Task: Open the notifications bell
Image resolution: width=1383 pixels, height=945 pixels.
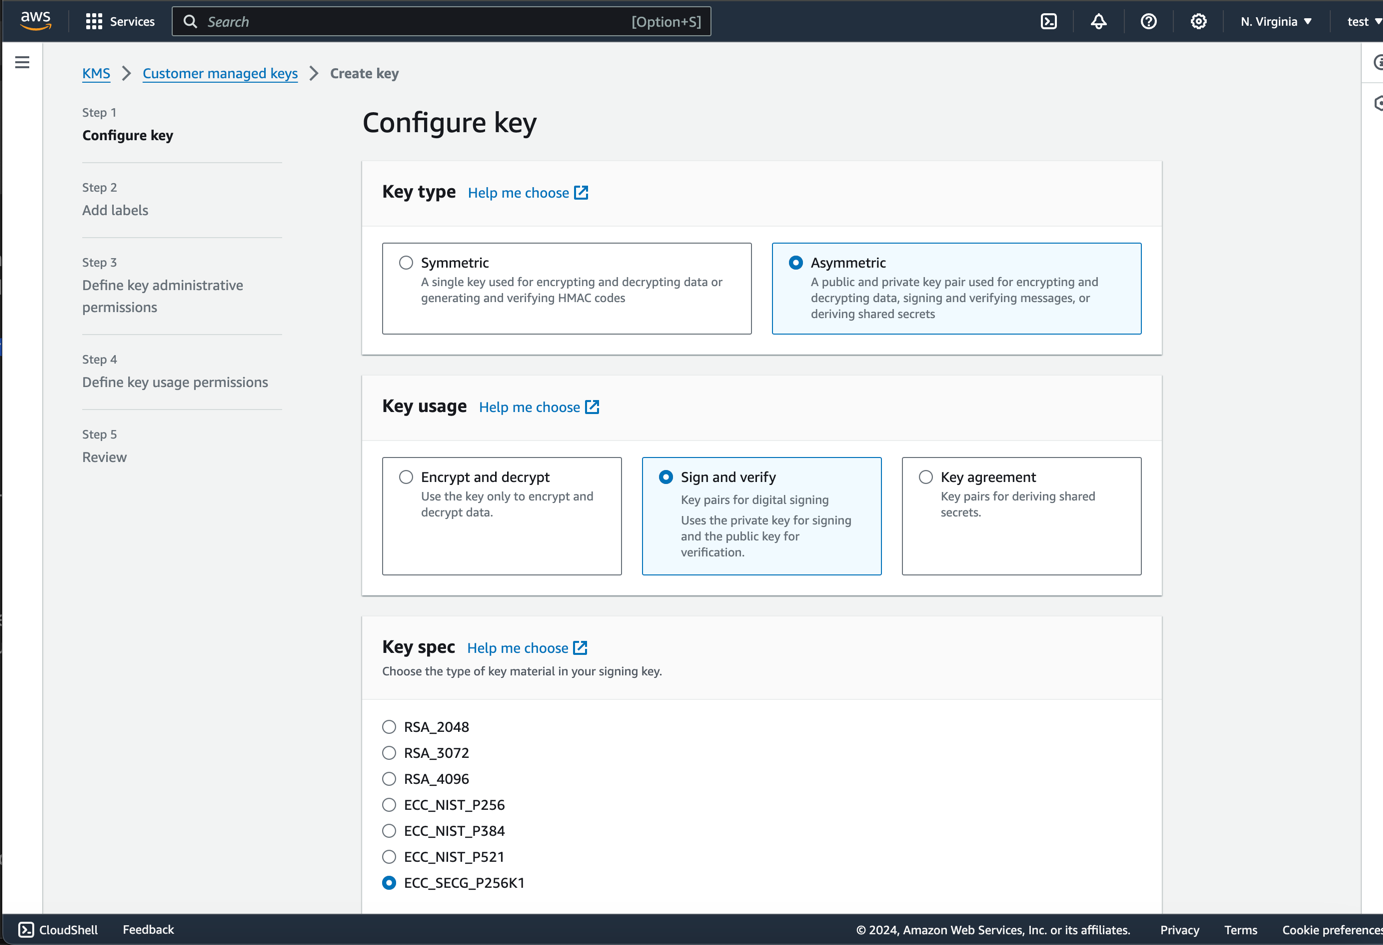Action: tap(1099, 21)
